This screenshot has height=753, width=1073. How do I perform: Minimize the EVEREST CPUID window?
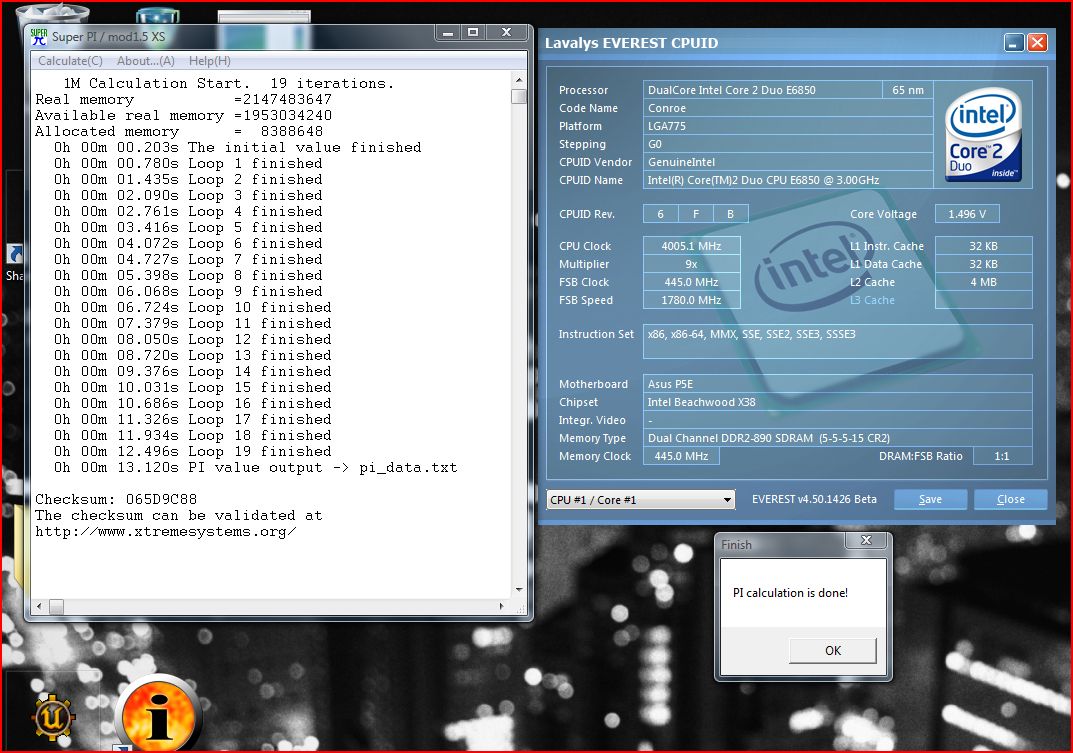coord(1014,43)
